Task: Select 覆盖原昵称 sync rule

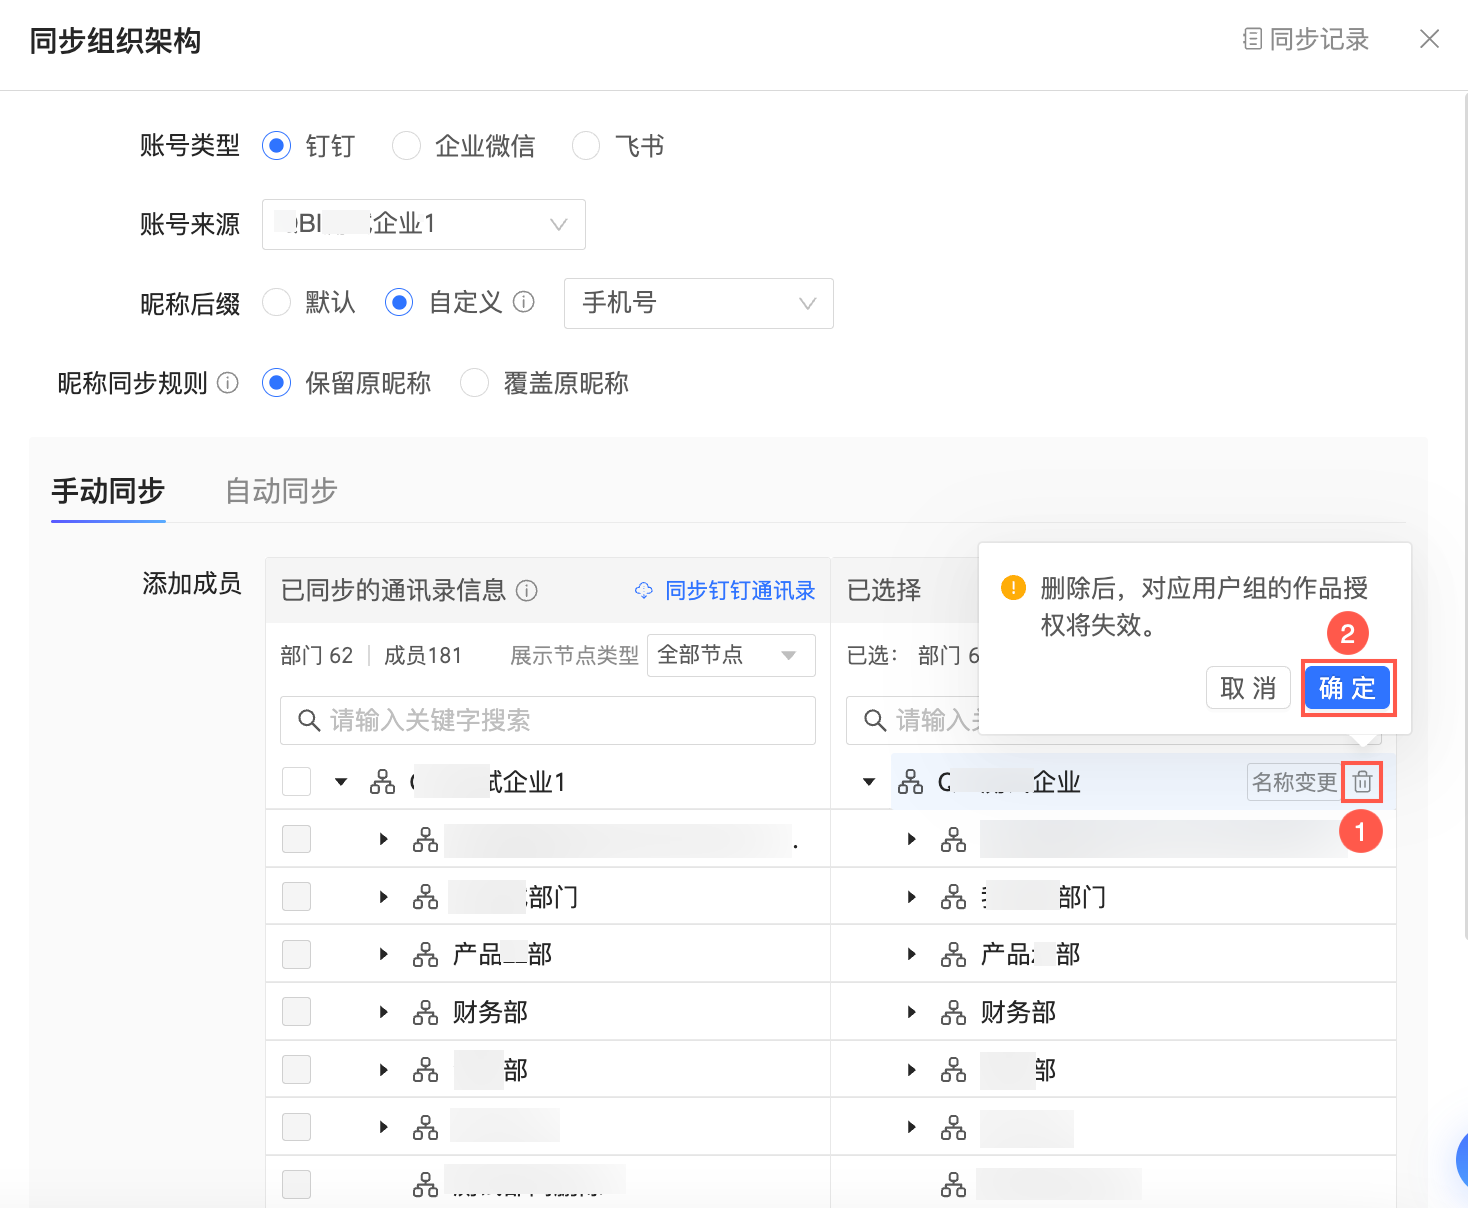Action: 474,383
